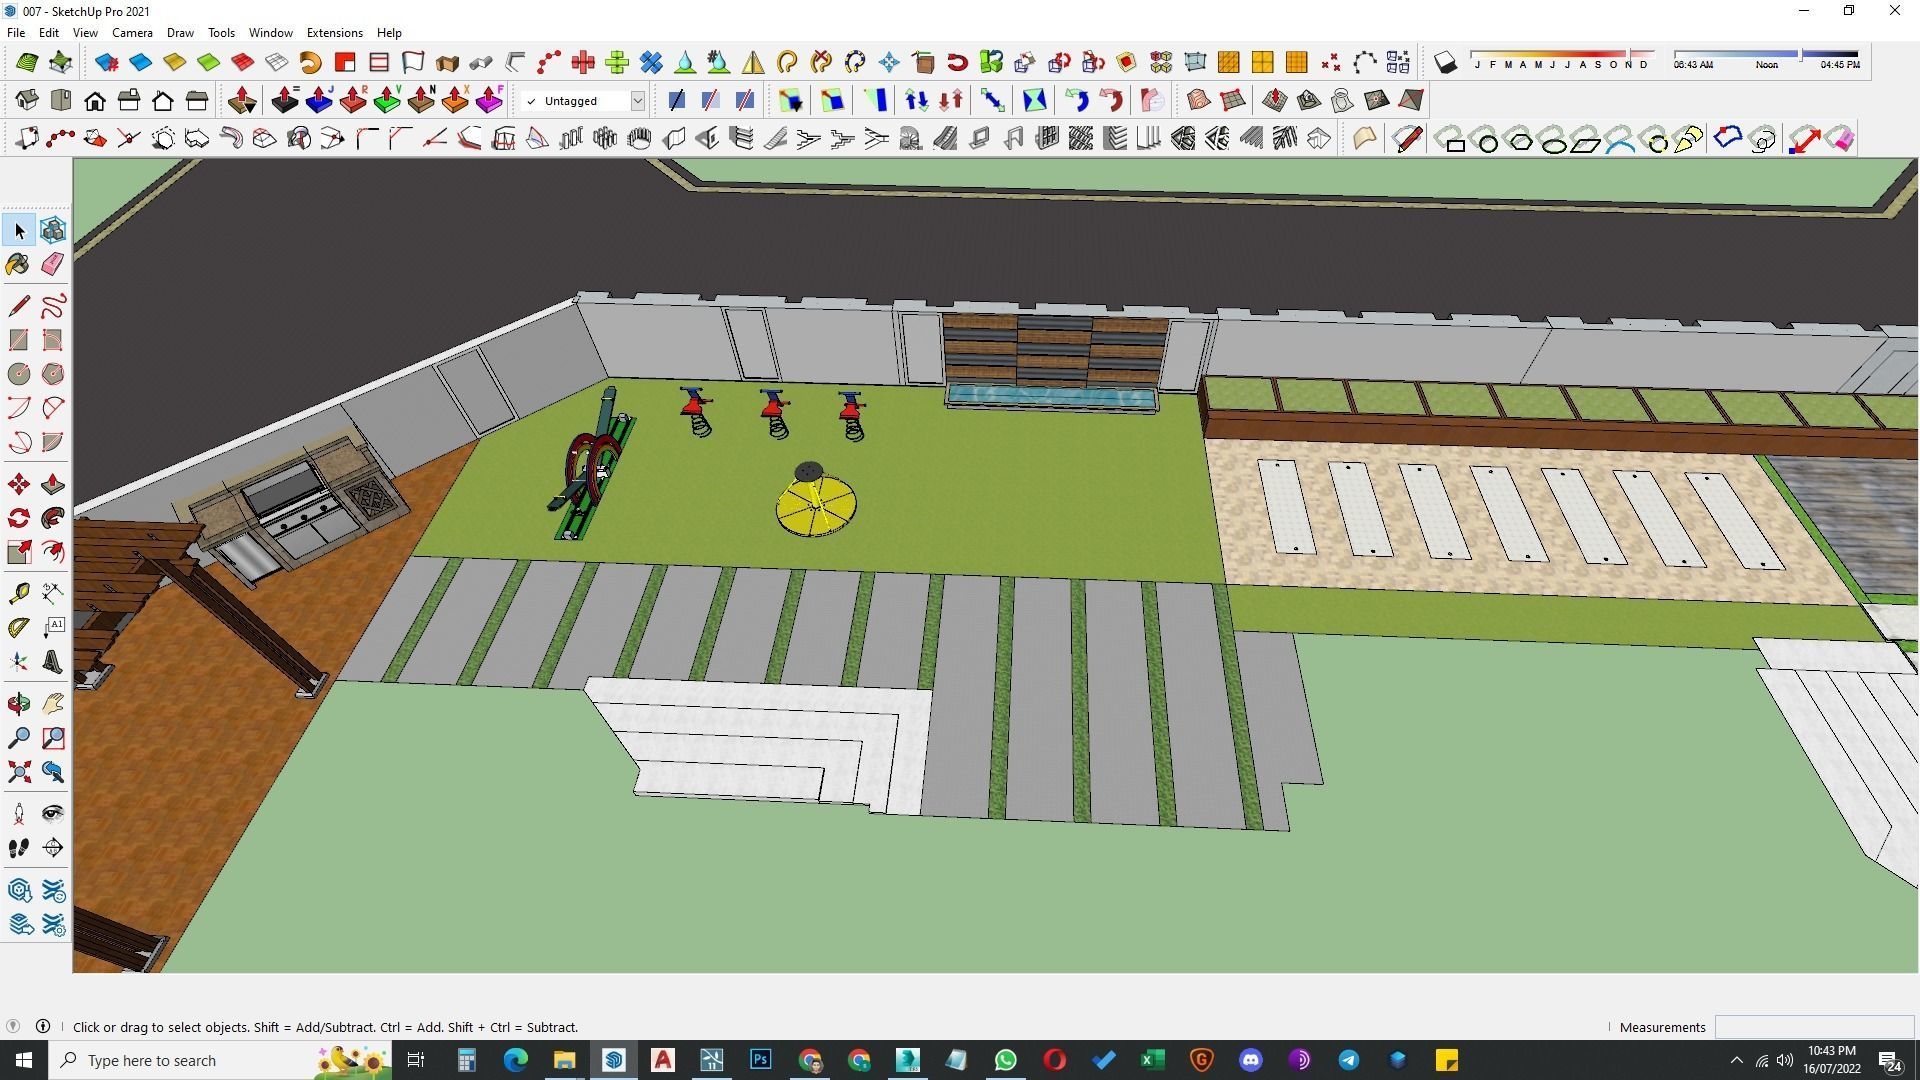Screen dimensions: 1920x1080
Task: Select the Paint Bucket tool
Action: (x=18, y=264)
